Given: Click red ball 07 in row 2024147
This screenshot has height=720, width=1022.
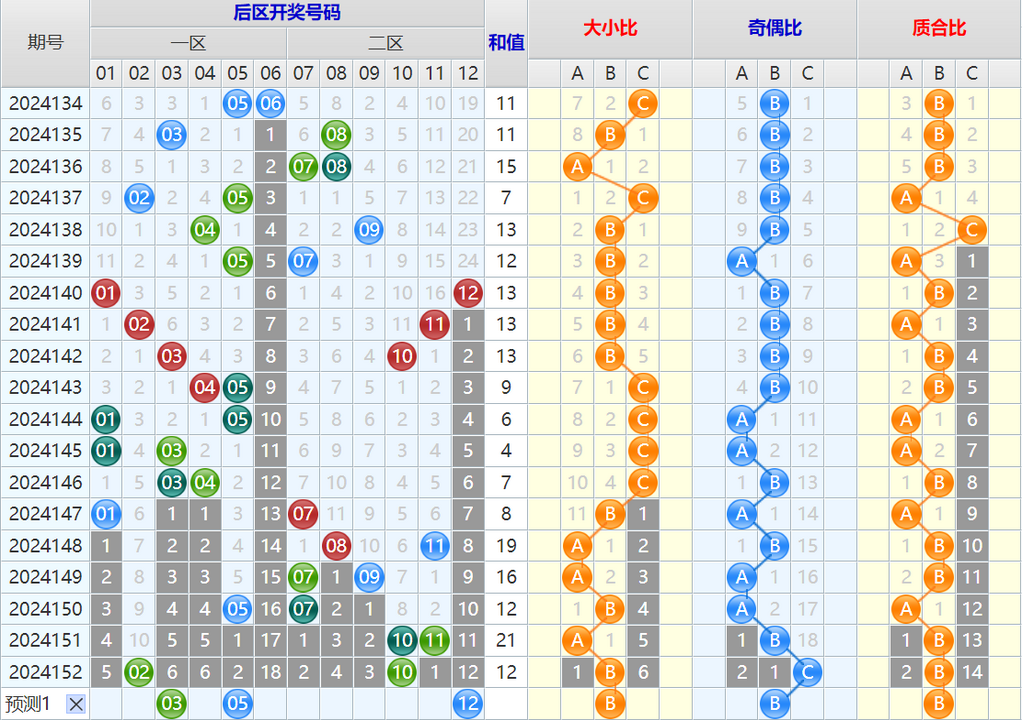Looking at the screenshot, I should 304,514.
